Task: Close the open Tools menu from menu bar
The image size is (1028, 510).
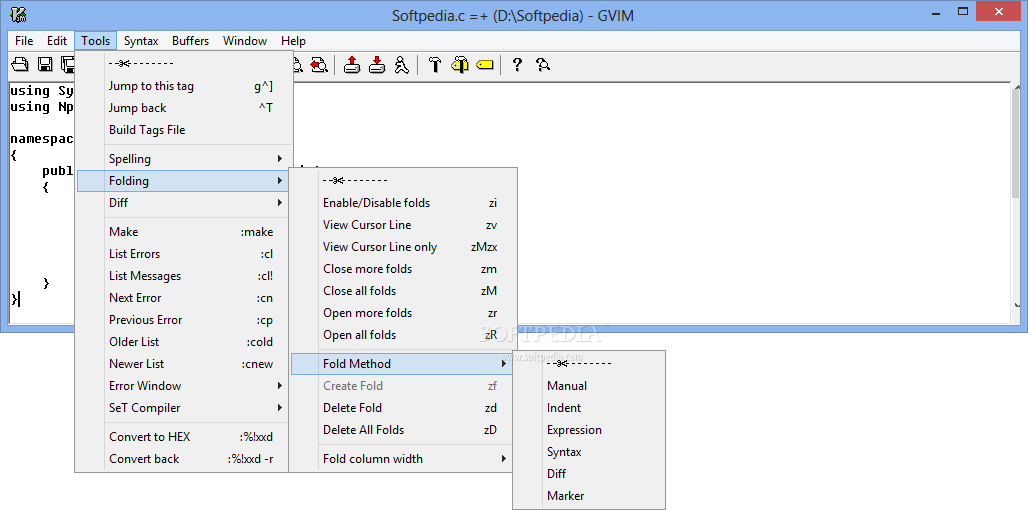Action: pos(96,41)
